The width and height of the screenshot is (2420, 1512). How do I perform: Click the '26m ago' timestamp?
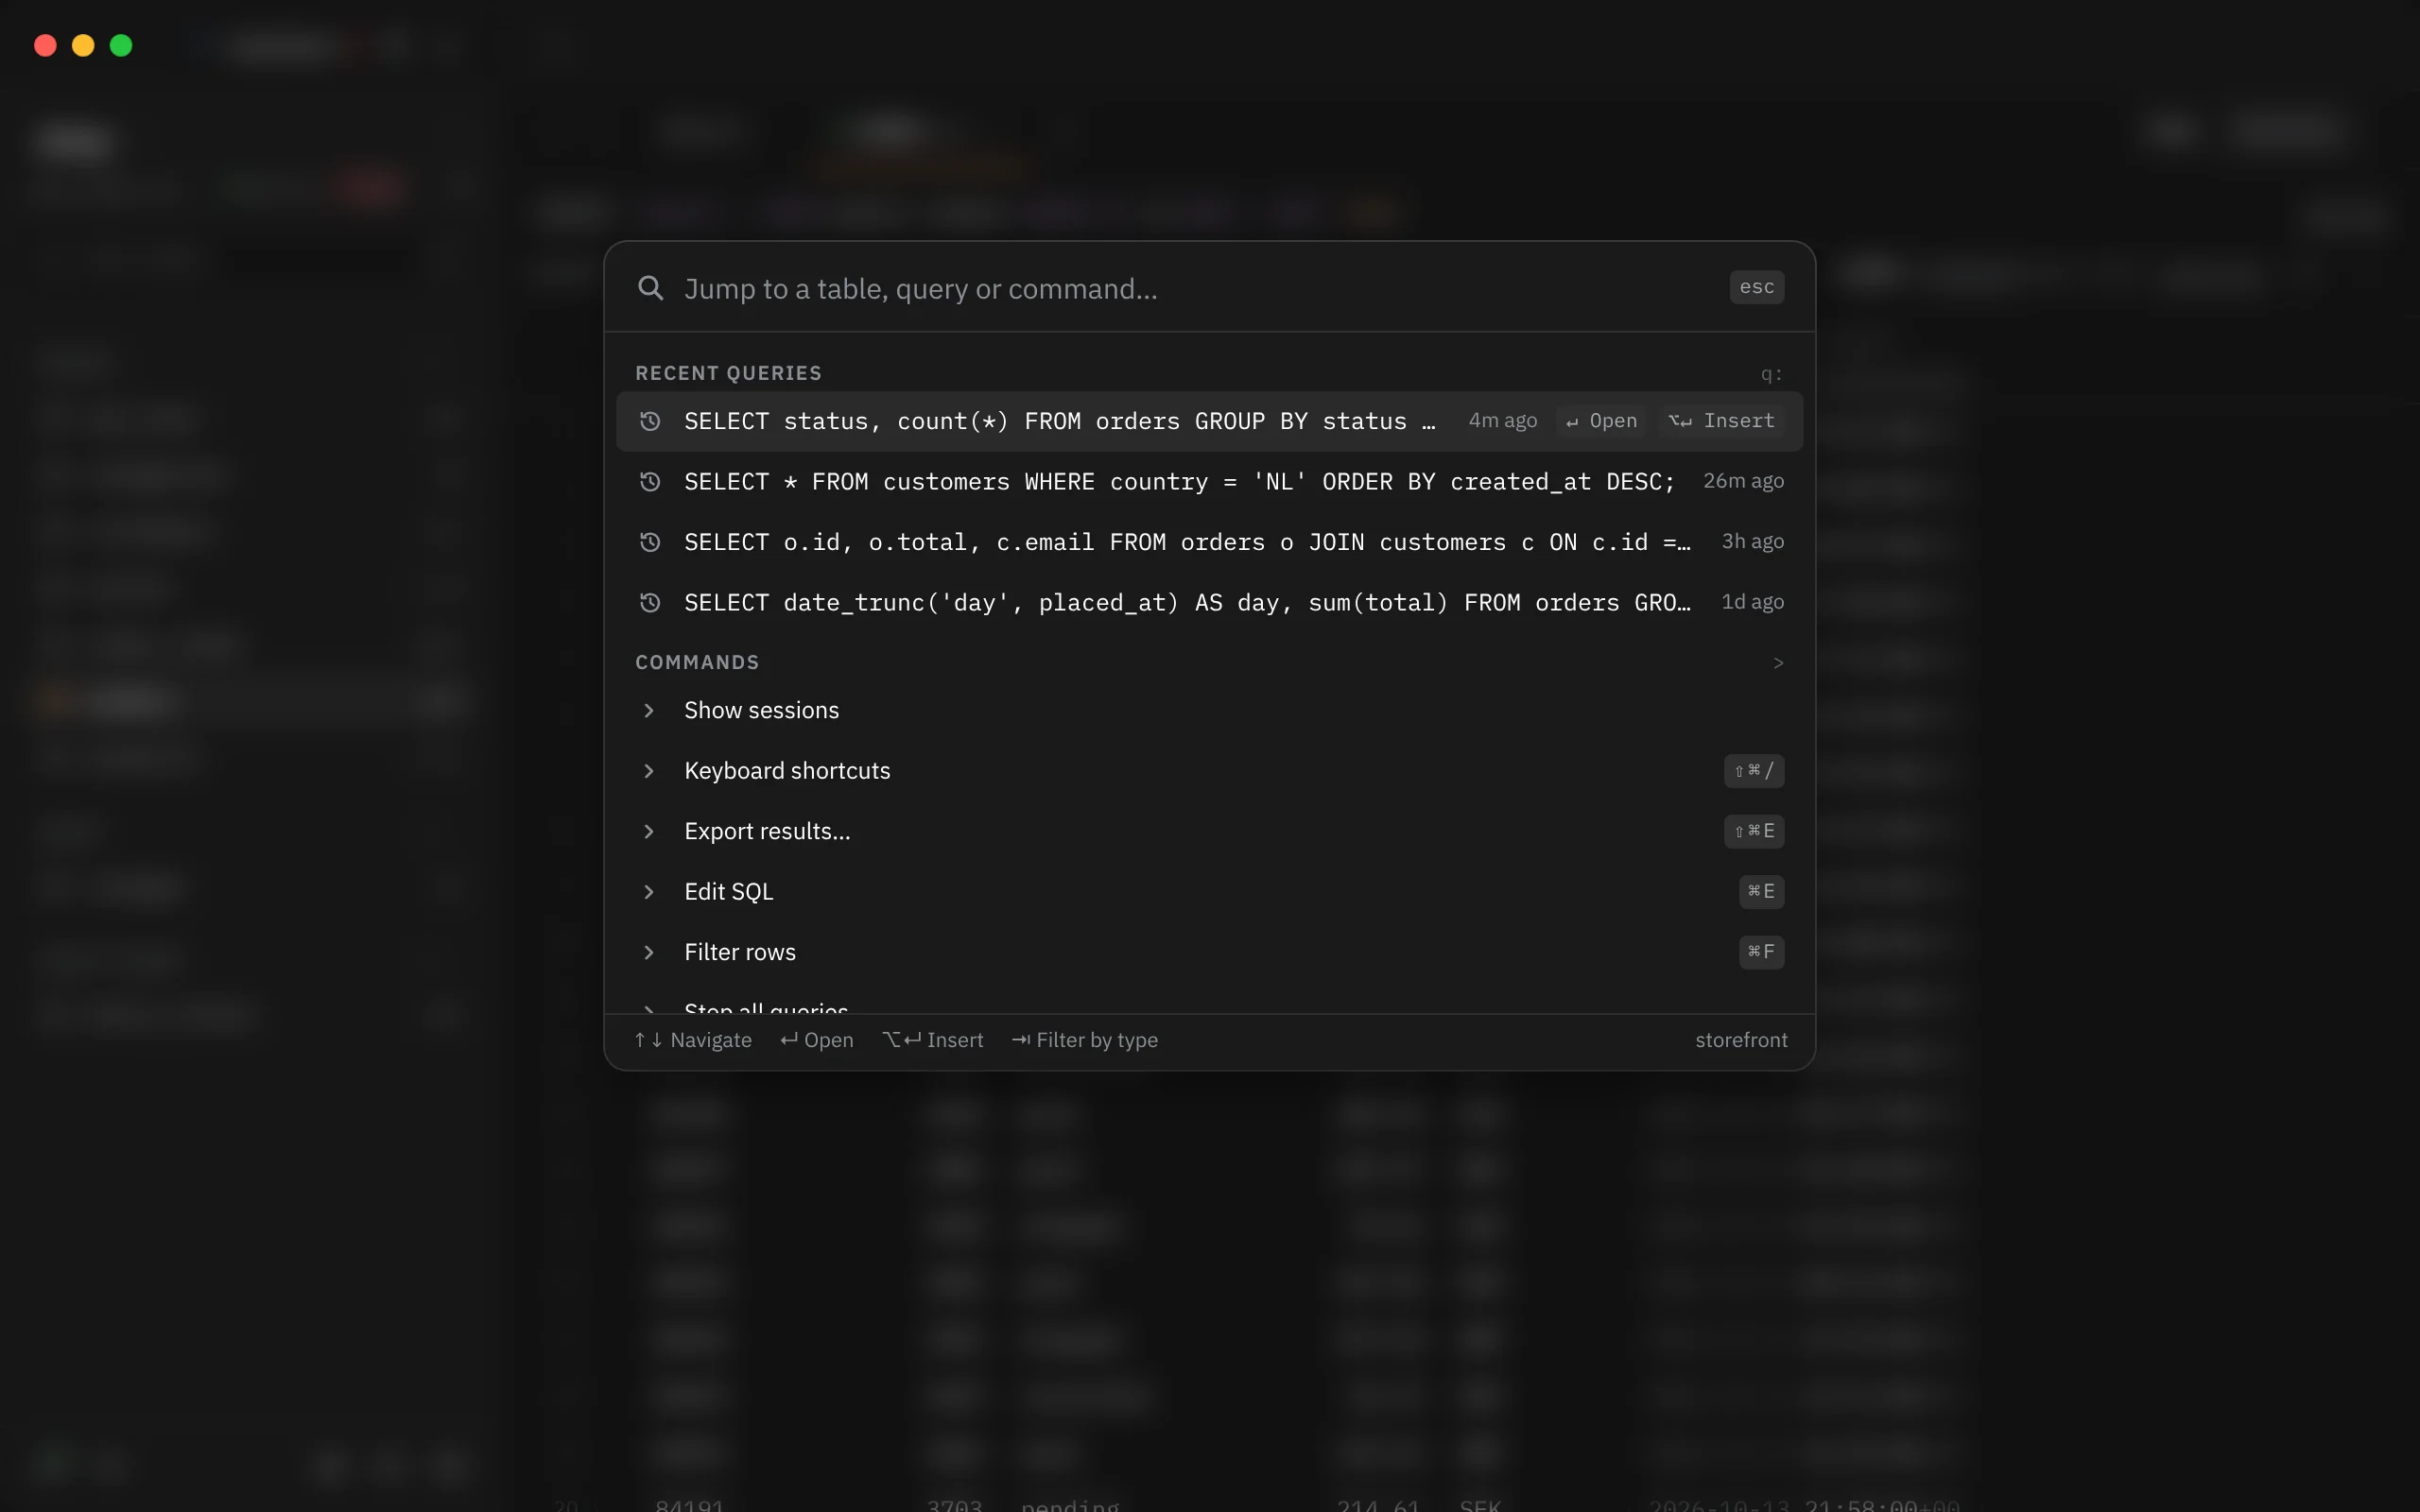1743,481
